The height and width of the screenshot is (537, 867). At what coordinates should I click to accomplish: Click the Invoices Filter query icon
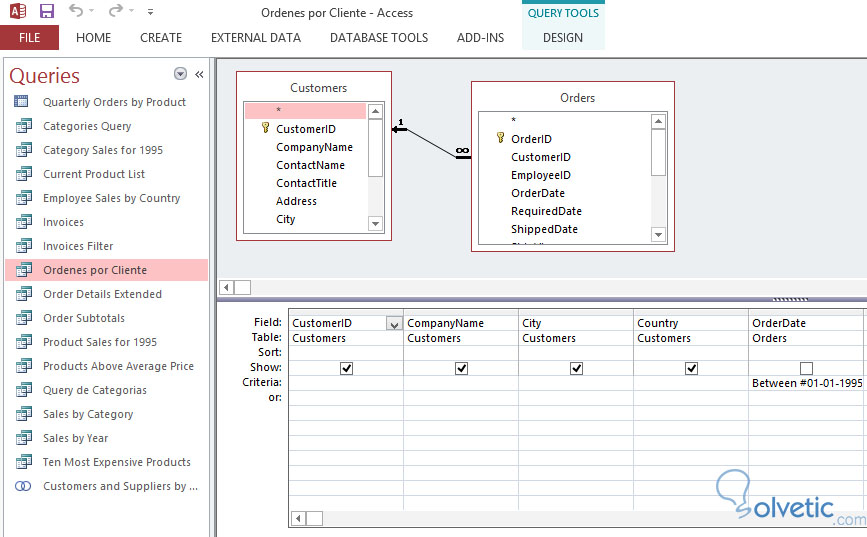click(x=23, y=246)
